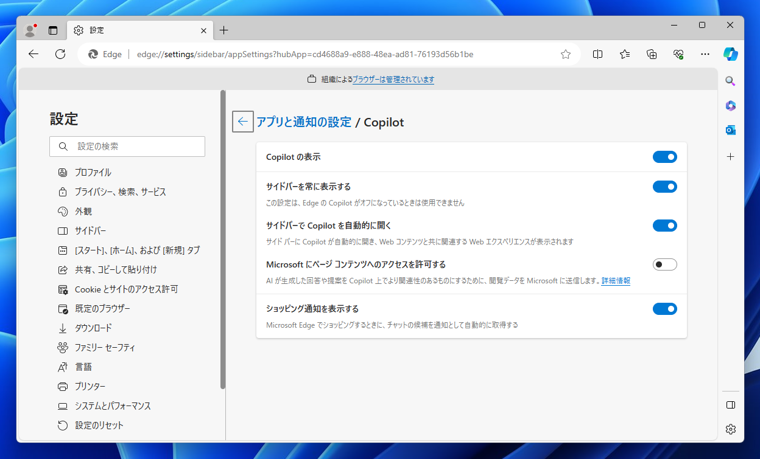
Task: Open プロファイル settings
Action: click(x=93, y=173)
